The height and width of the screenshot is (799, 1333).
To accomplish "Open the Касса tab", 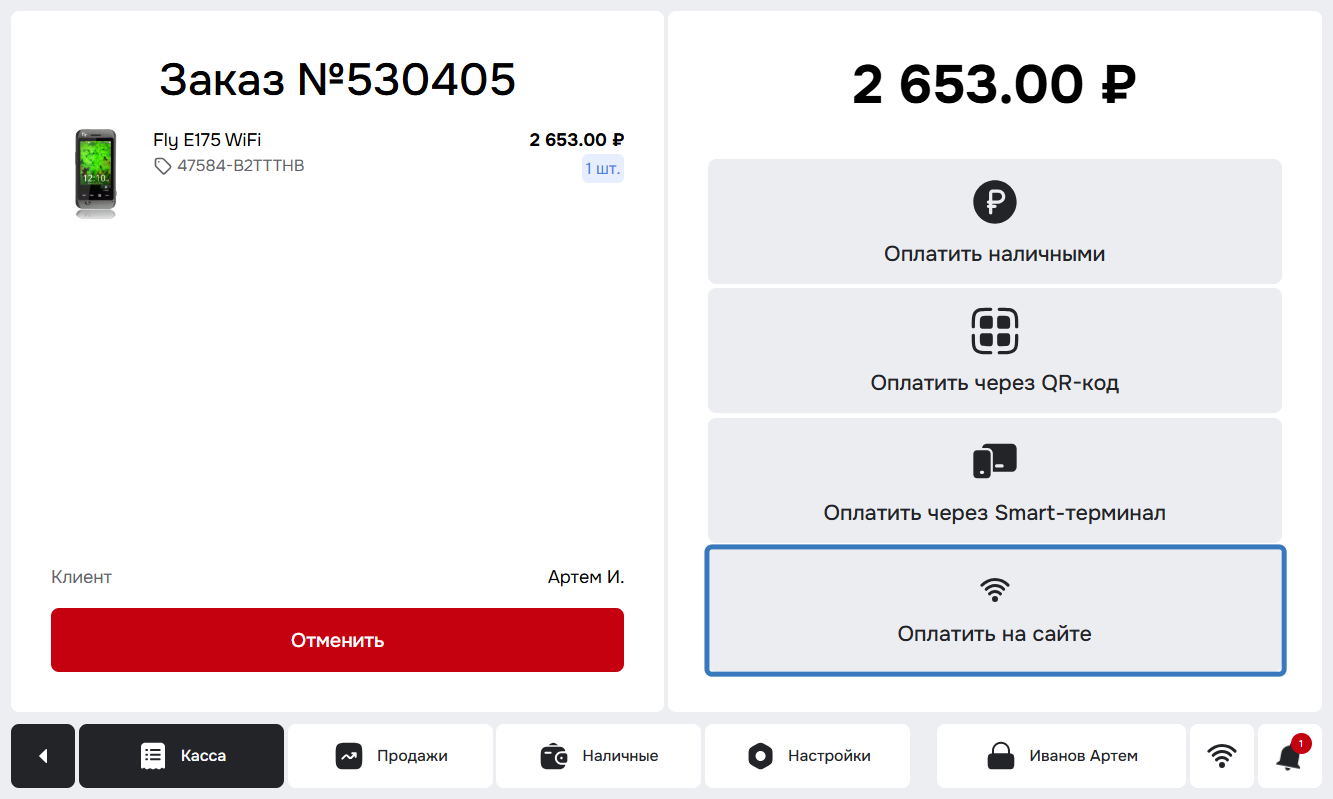I will pyautogui.click(x=181, y=756).
